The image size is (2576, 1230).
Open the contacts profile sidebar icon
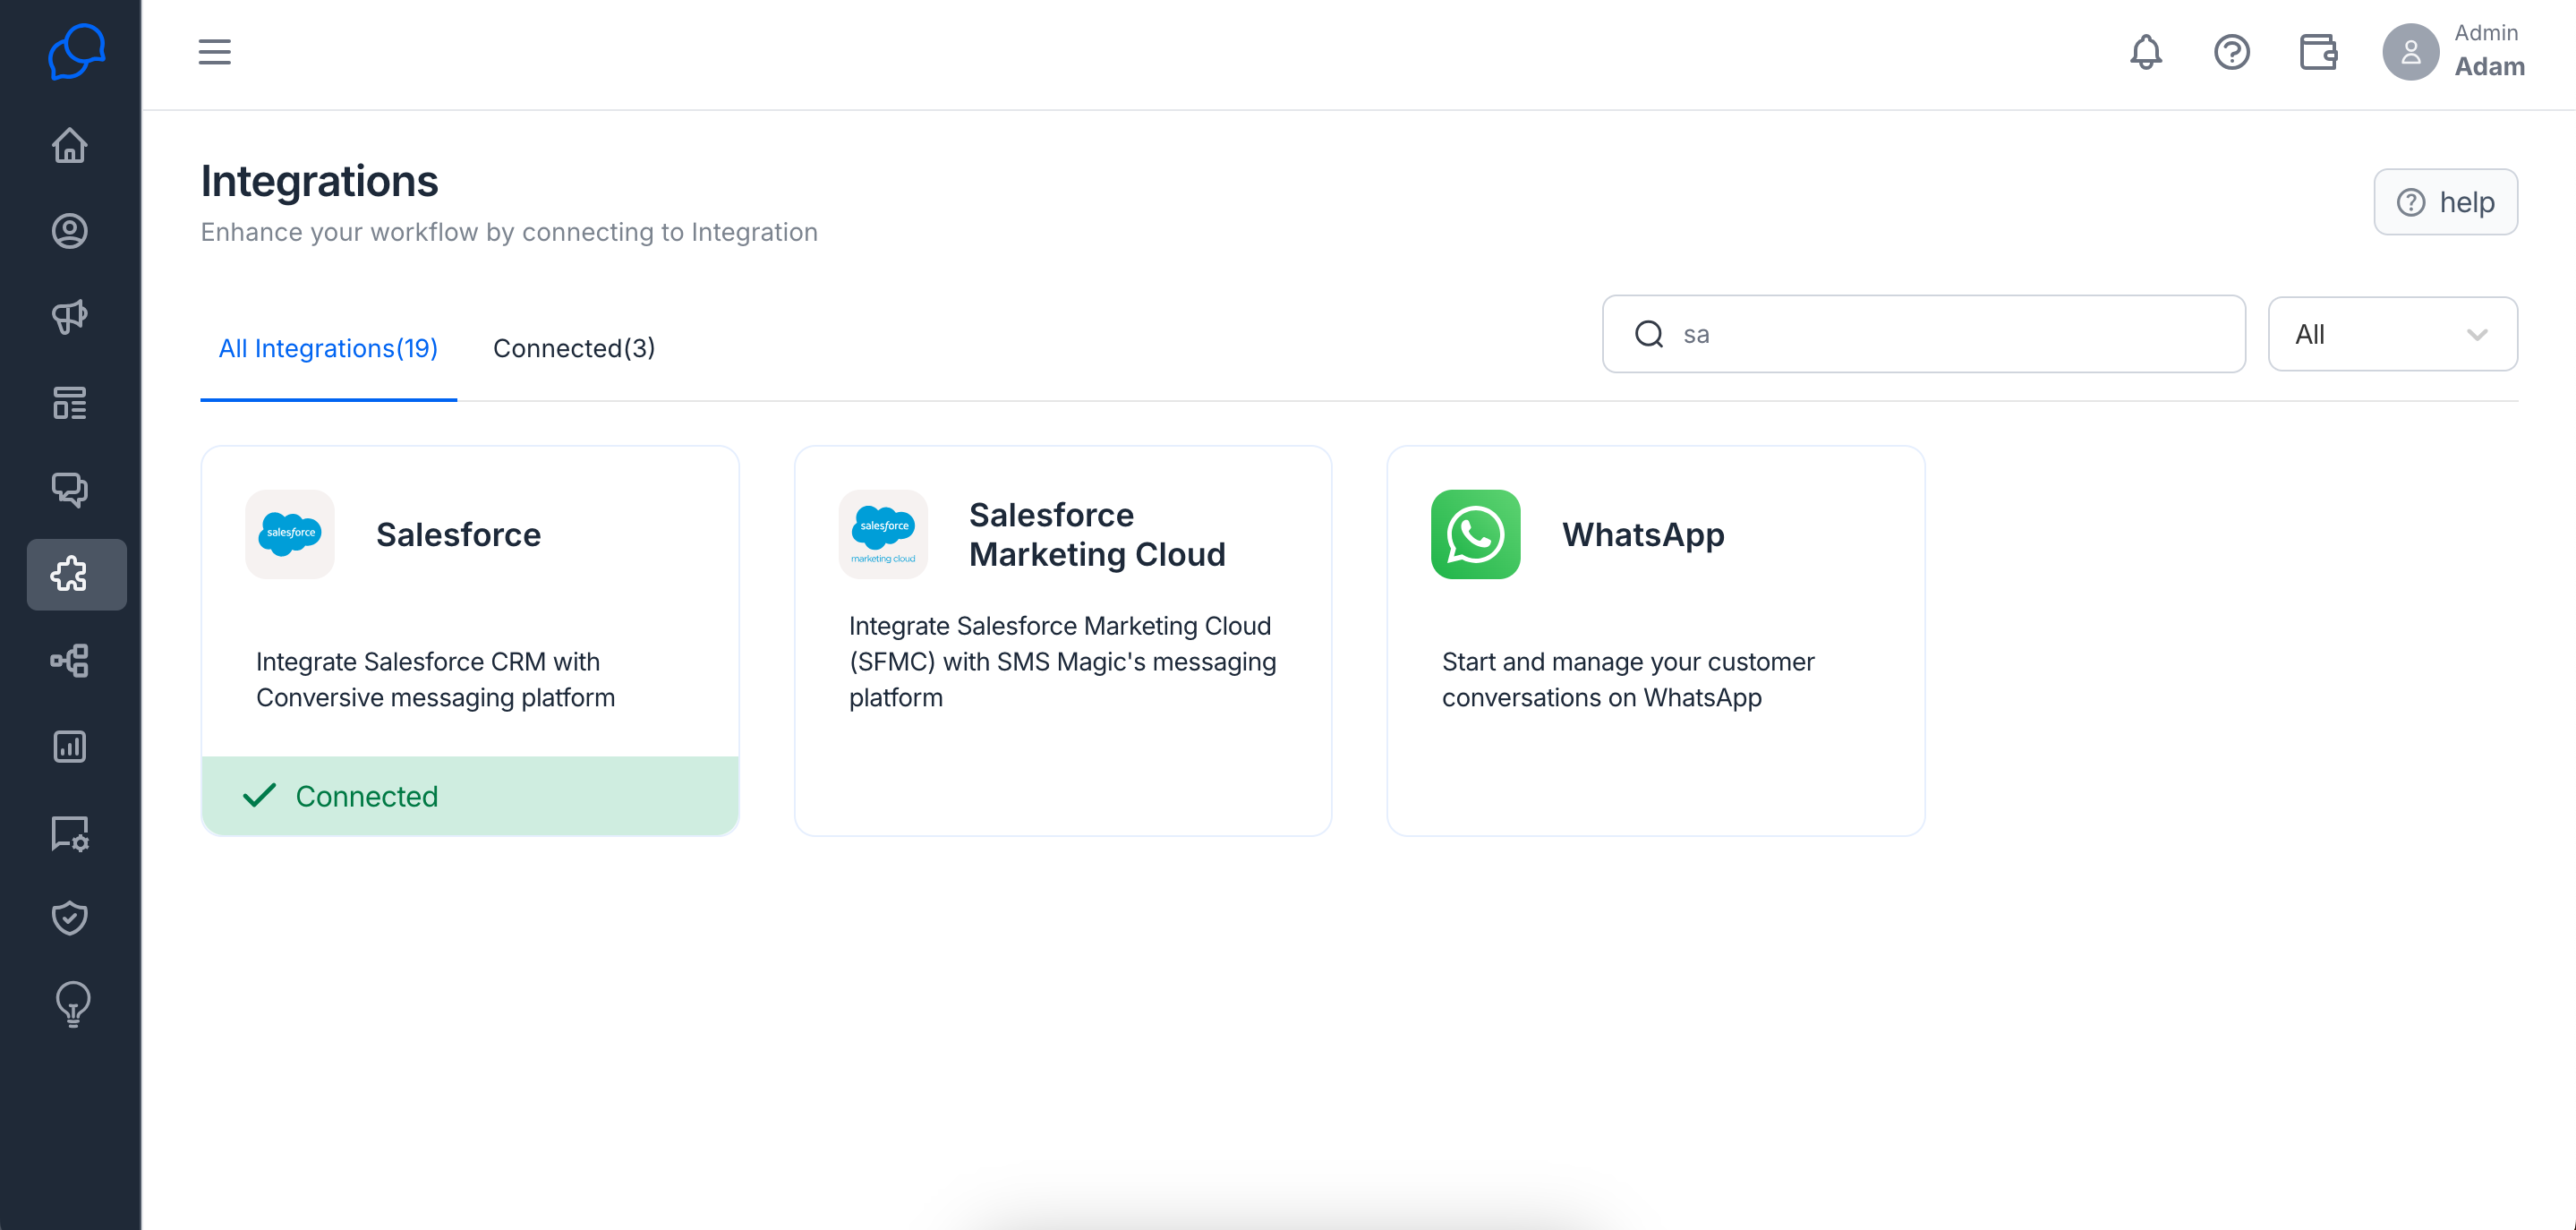point(70,231)
